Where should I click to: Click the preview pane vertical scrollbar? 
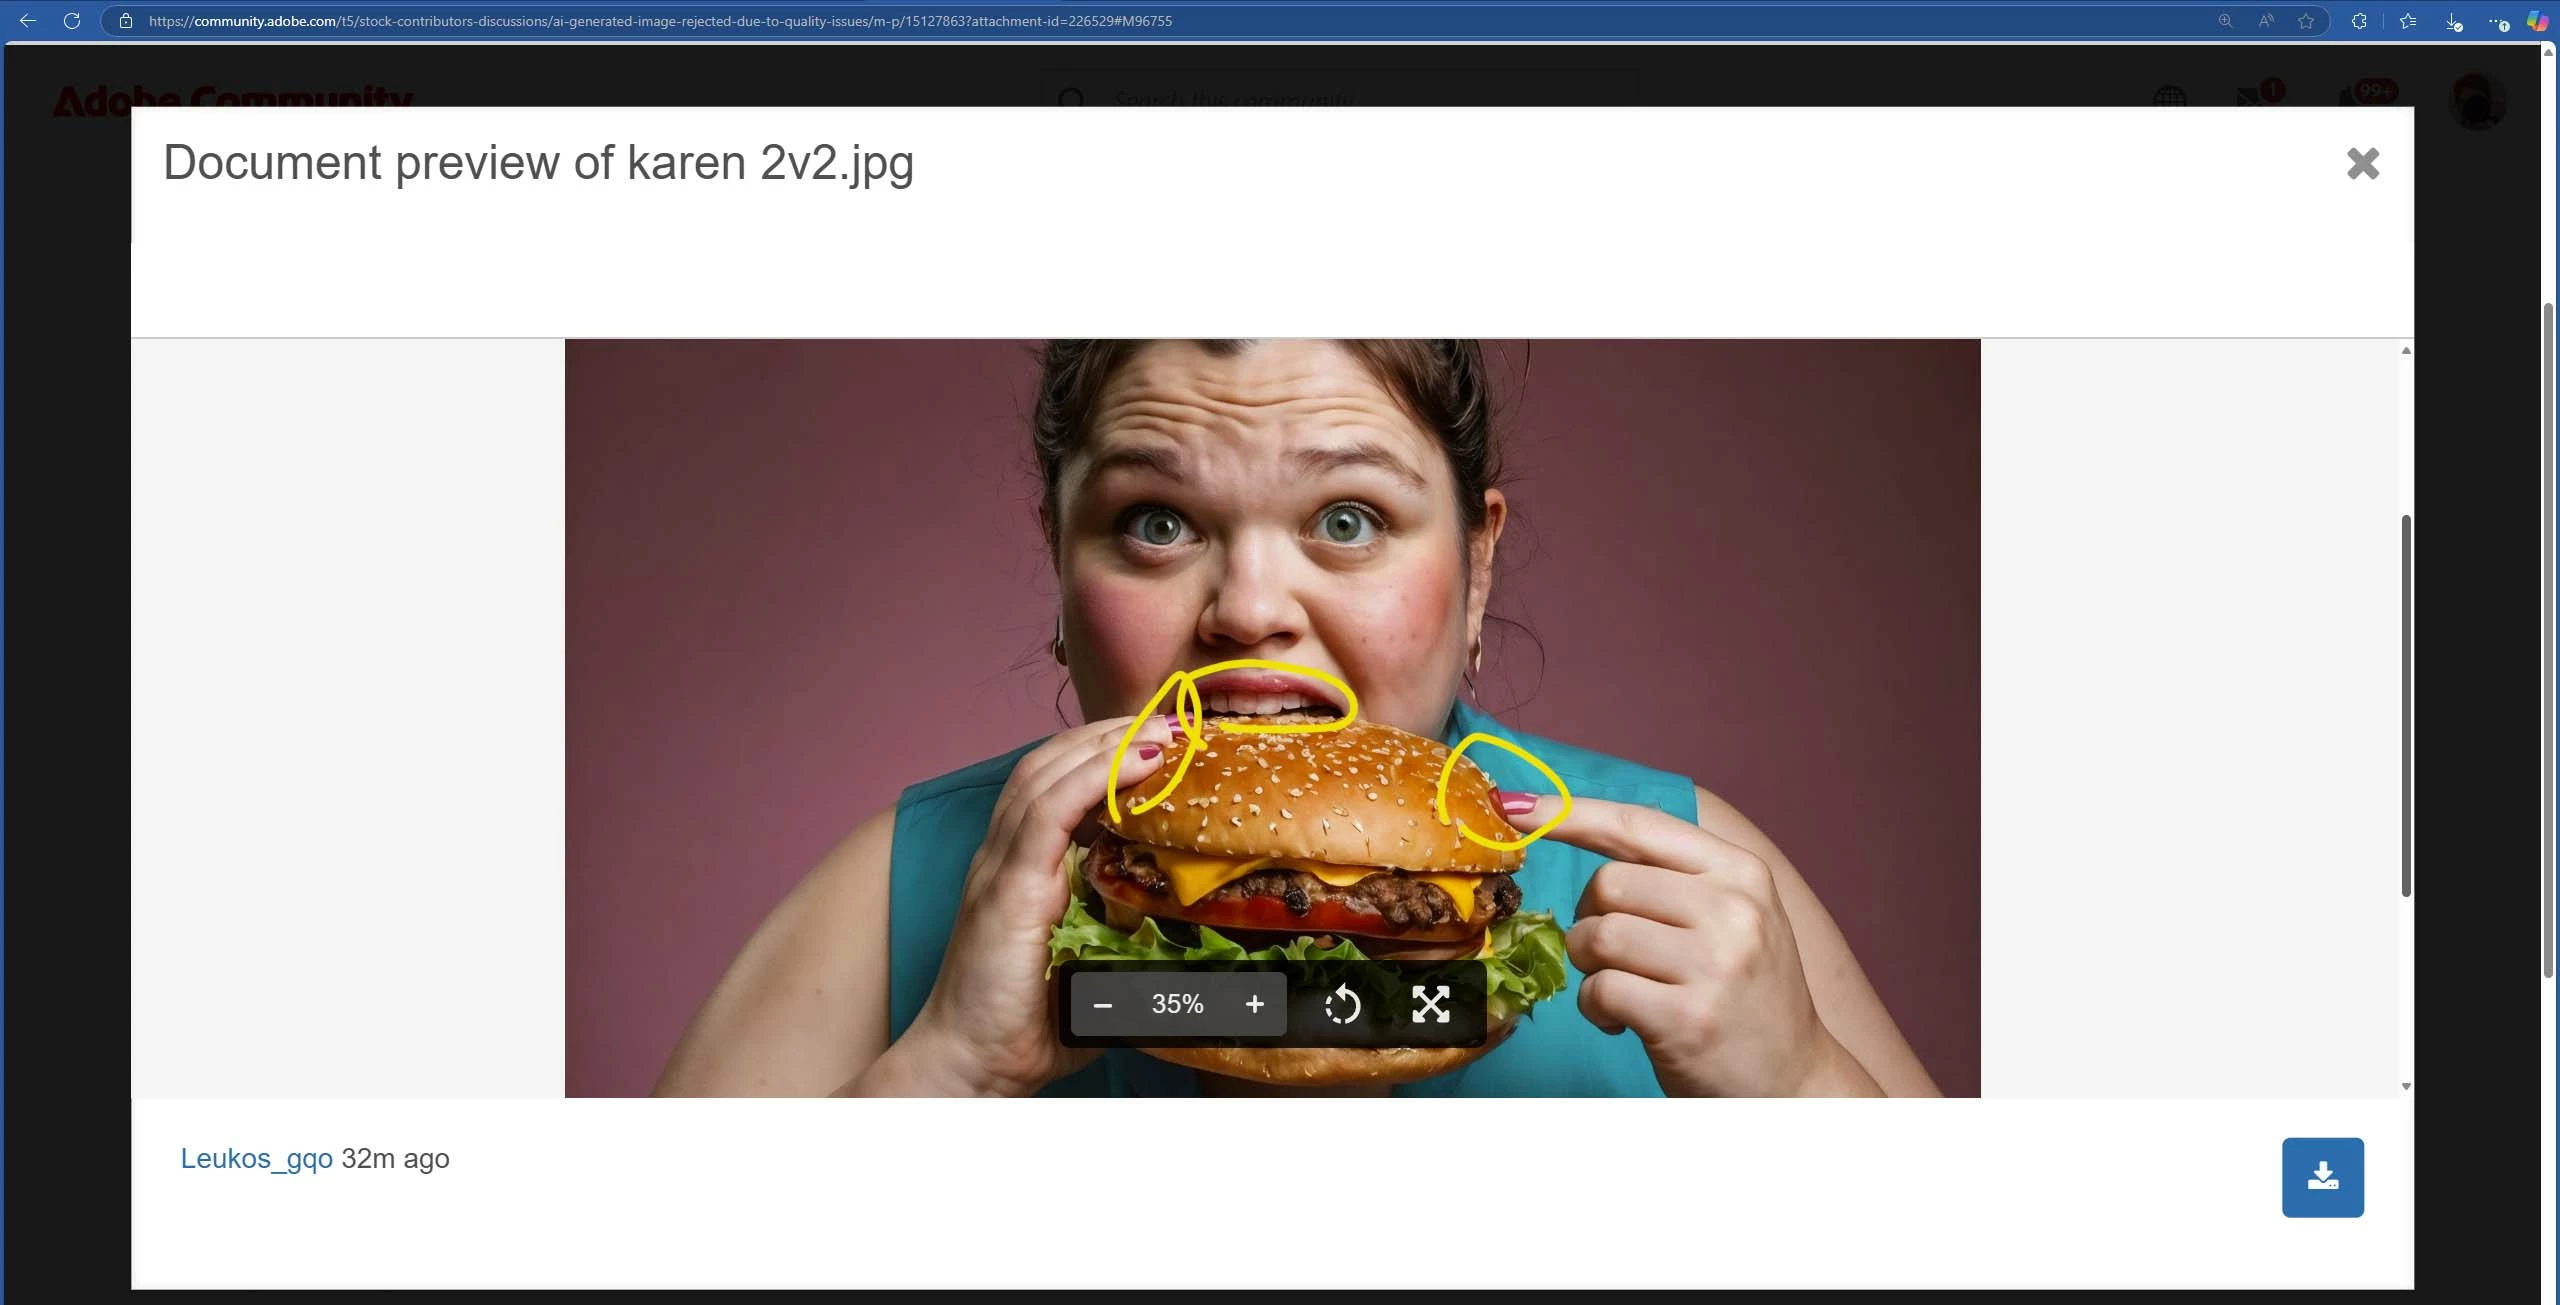[x=2406, y=705]
